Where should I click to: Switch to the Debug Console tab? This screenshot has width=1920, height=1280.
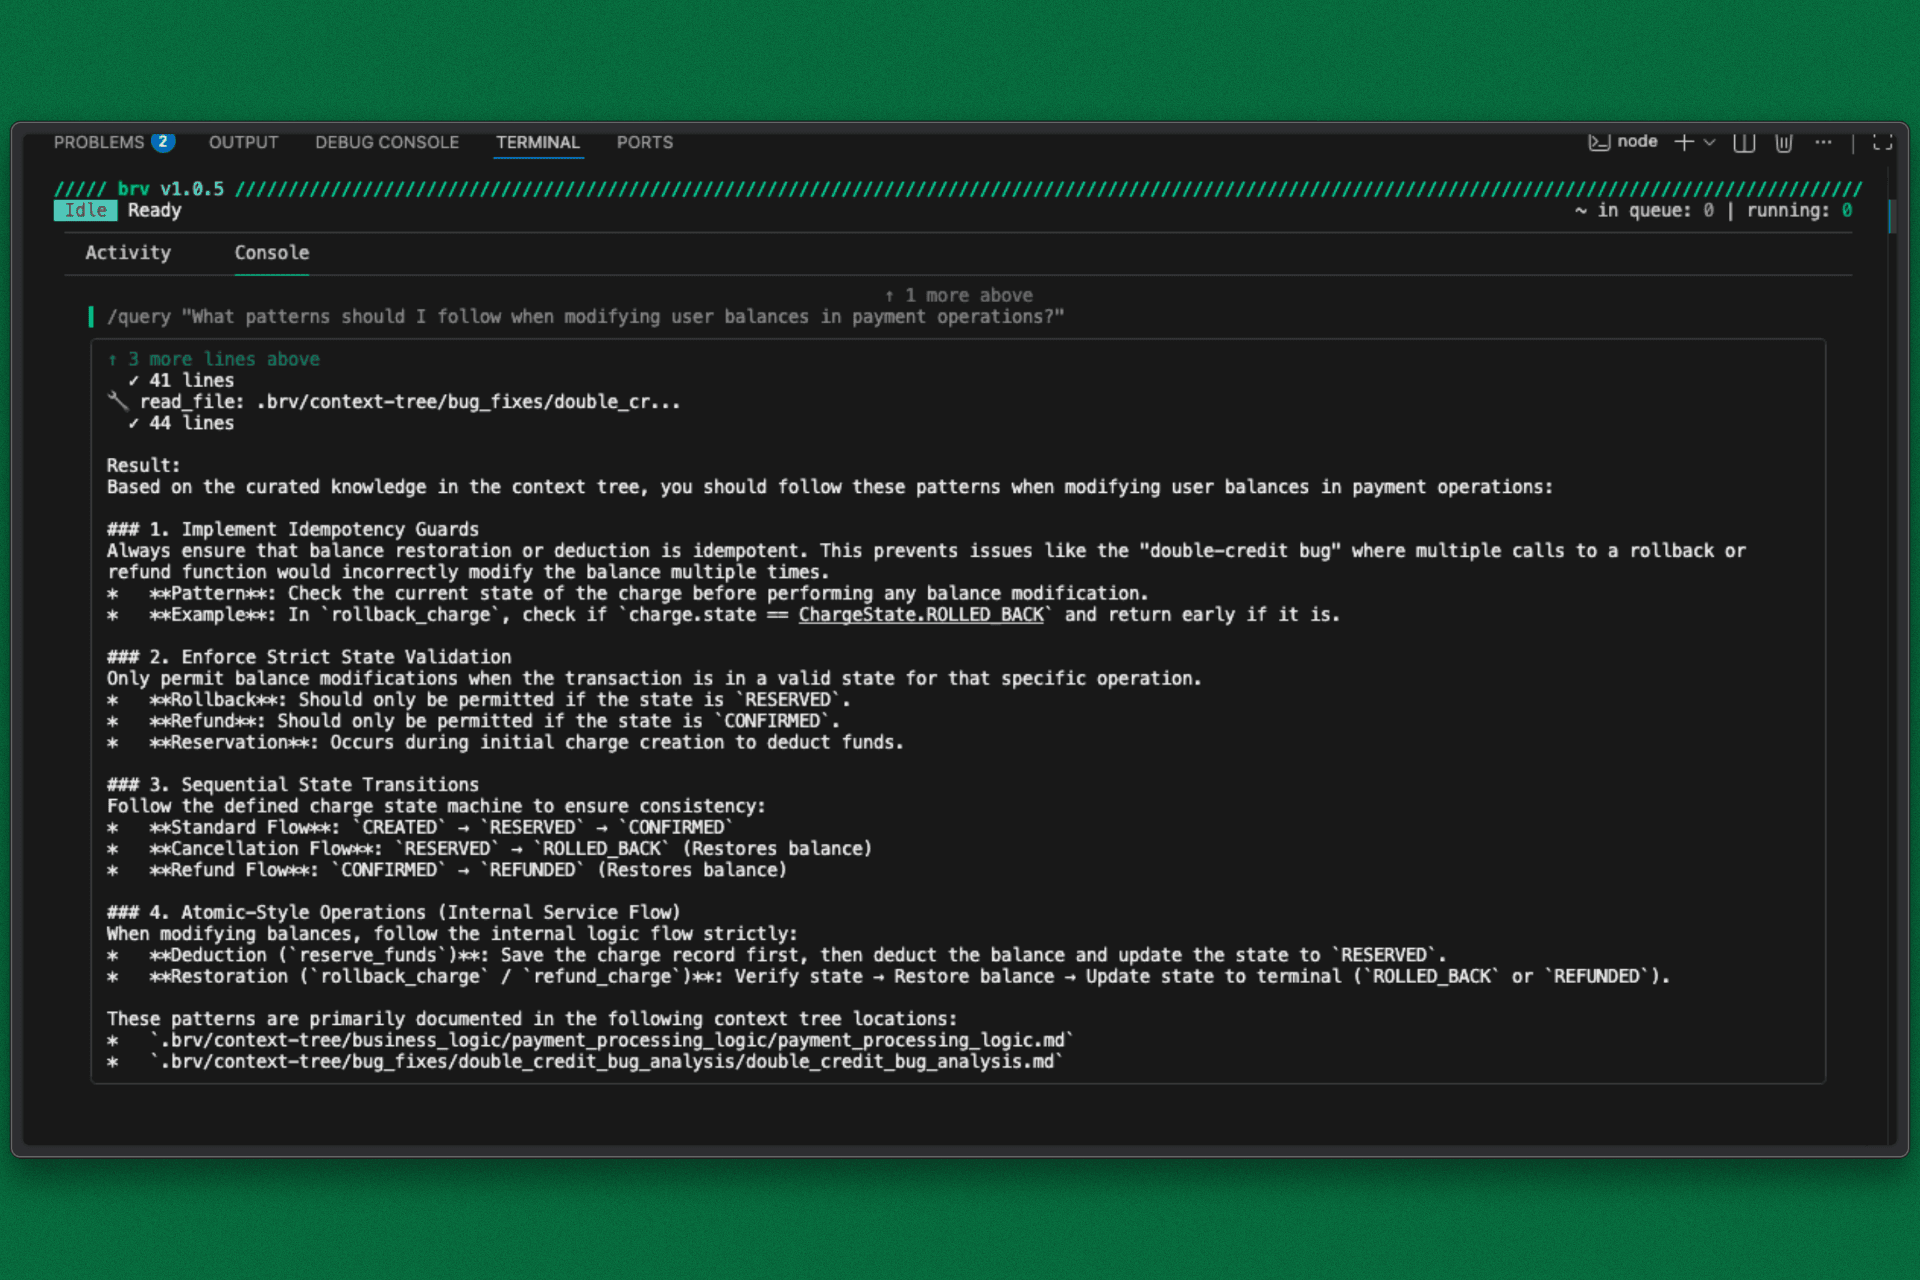[387, 142]
